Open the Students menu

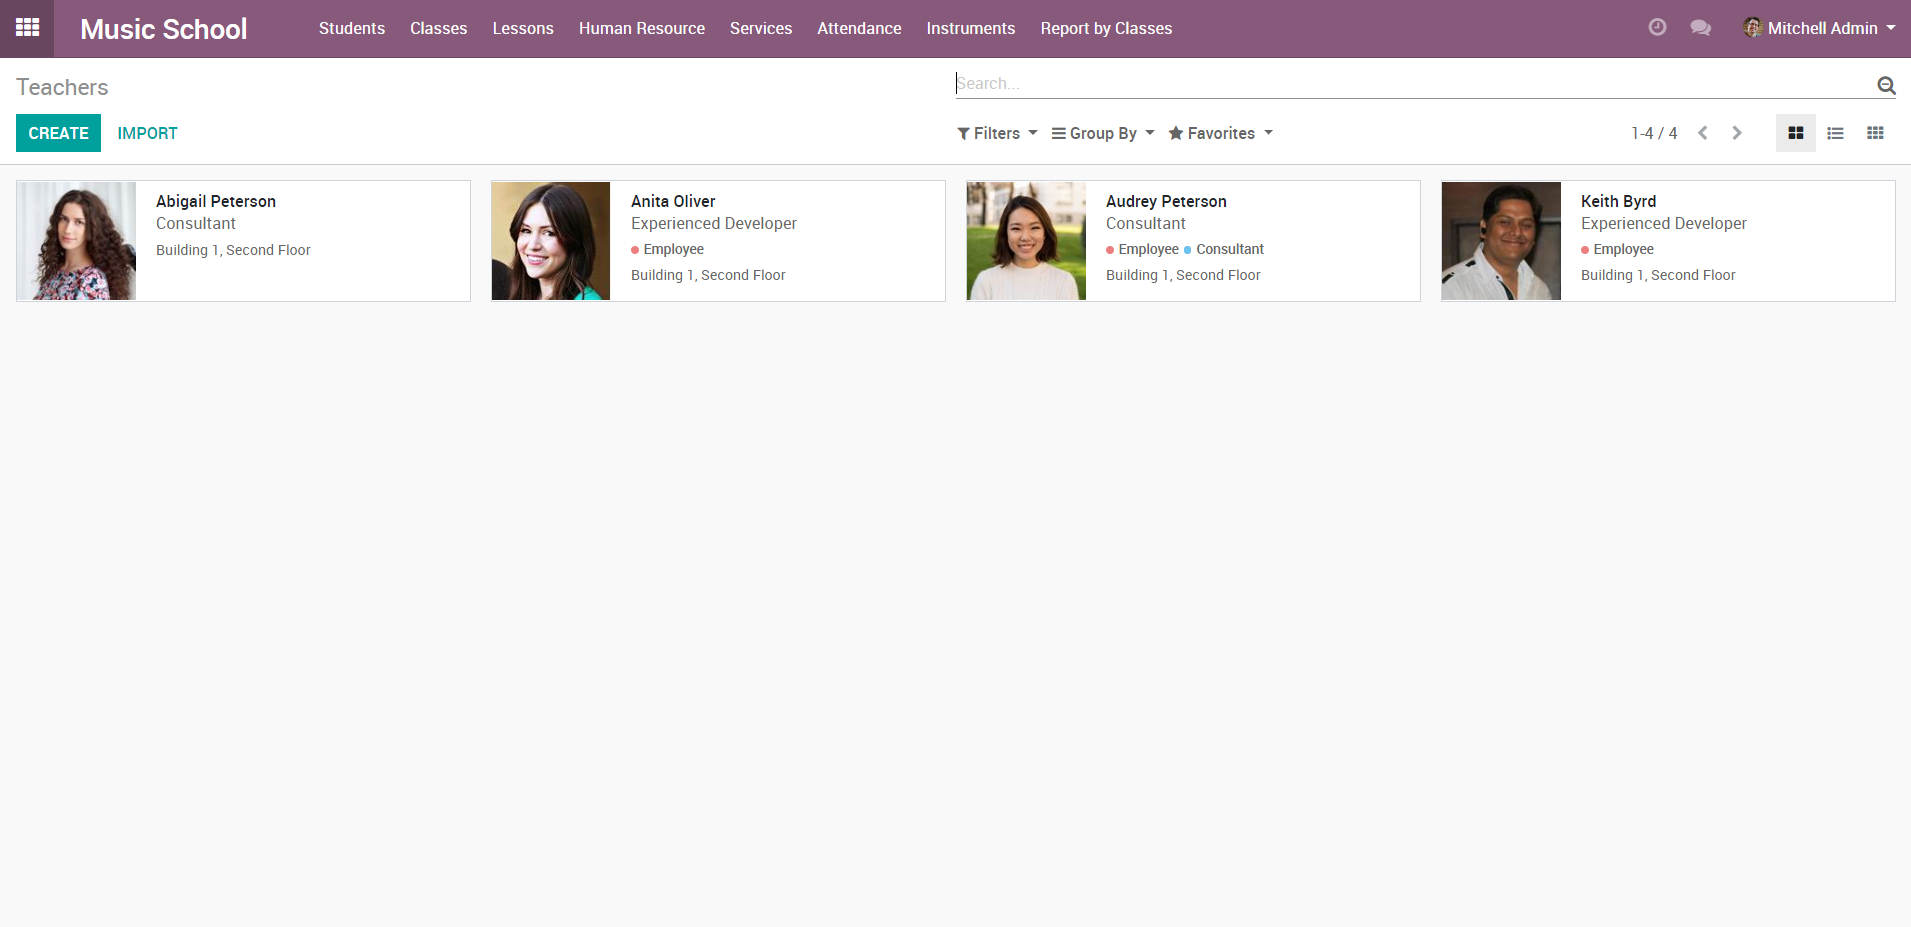tap(351, 28)
